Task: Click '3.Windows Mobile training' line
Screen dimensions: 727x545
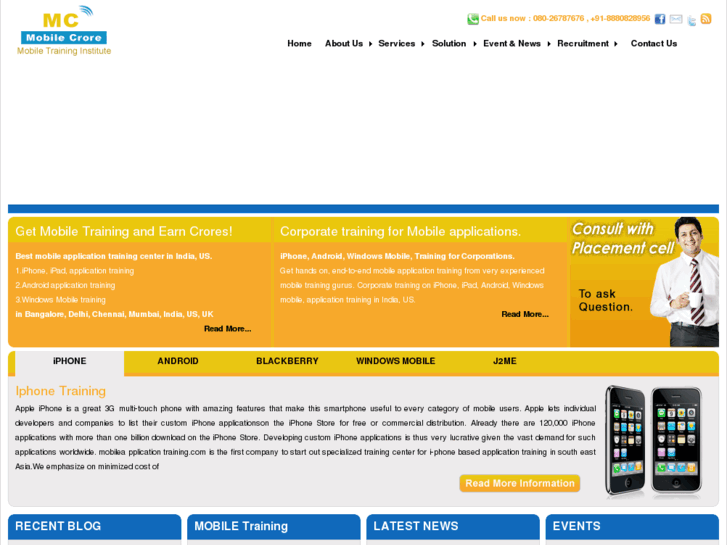Action: click(x=61, y=300)
